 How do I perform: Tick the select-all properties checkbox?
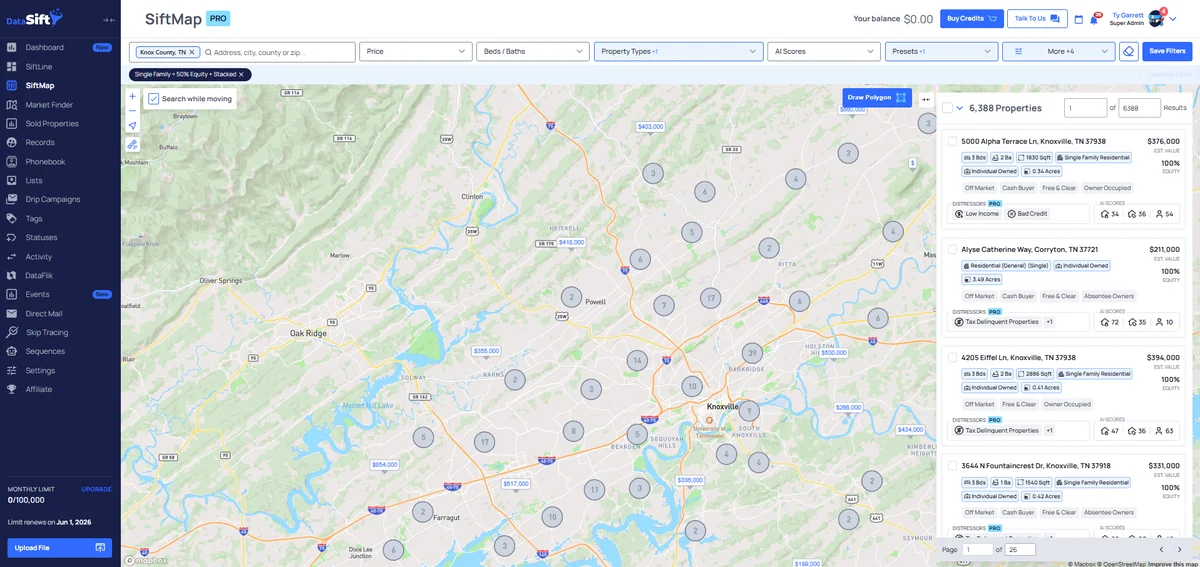click(x=947, y=108)
